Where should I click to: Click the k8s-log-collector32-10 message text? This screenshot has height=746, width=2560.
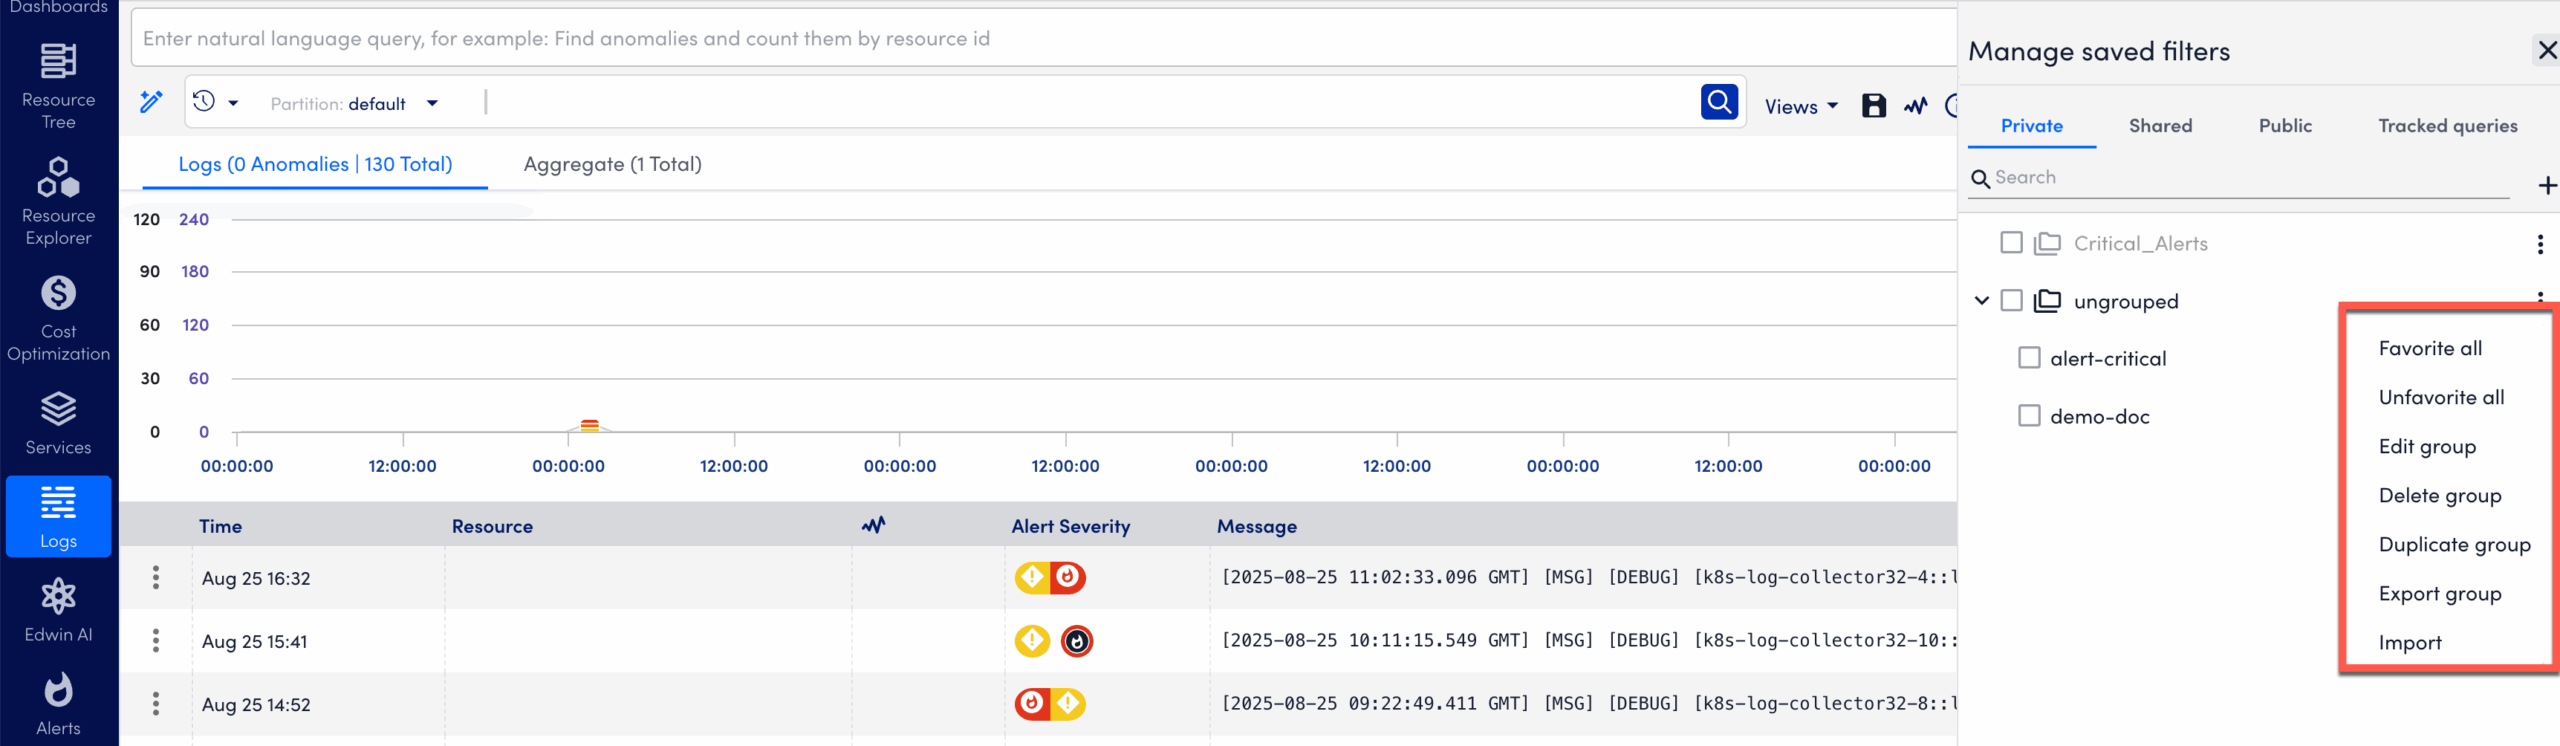pyautogui.click(x=1588, y=640)
